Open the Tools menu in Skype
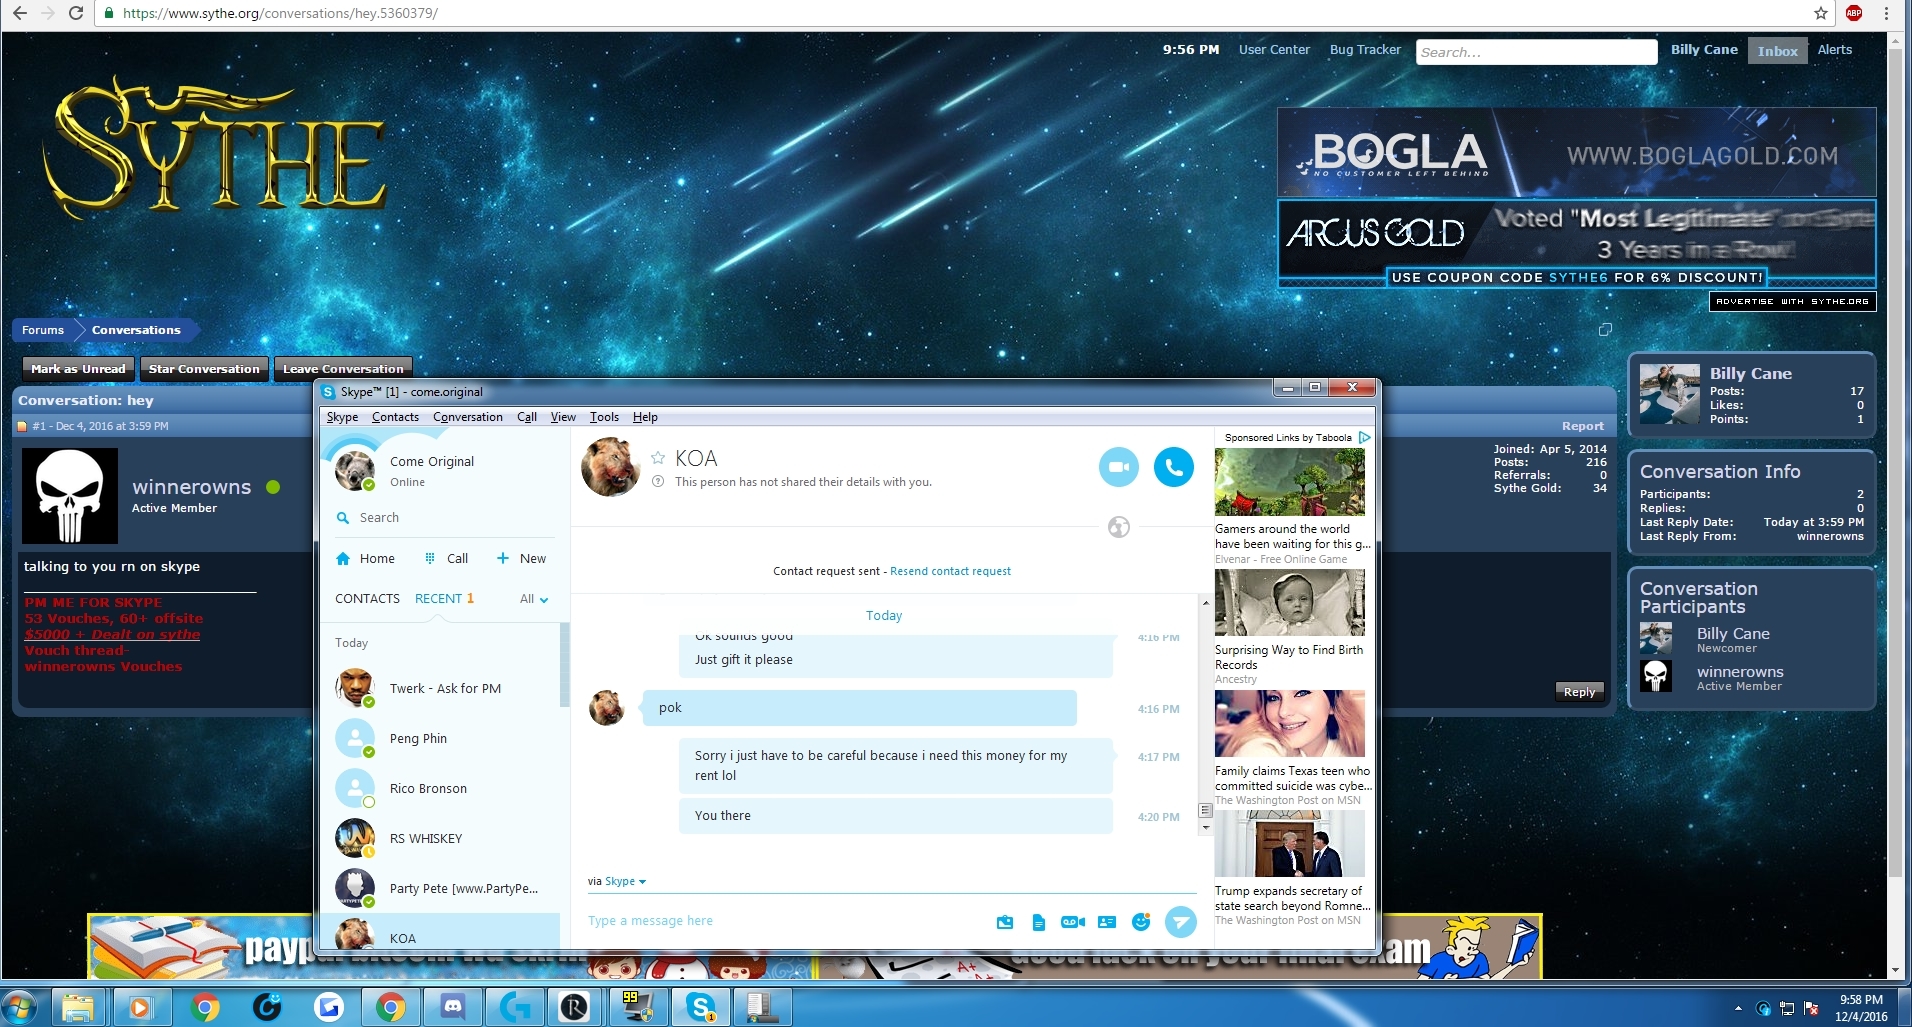This screenshot has width=1912, height=1027. coord(604,417)
